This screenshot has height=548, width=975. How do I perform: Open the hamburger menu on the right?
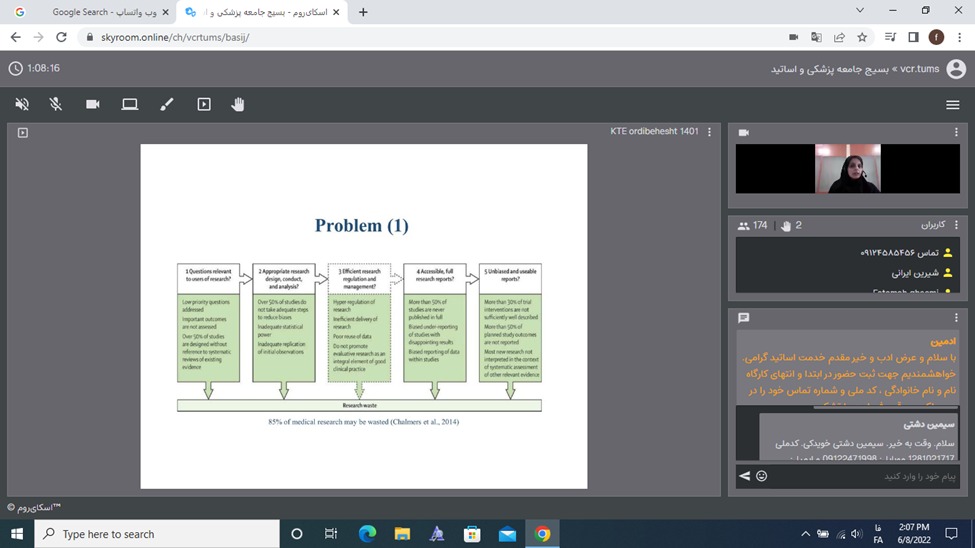[952, 105]
